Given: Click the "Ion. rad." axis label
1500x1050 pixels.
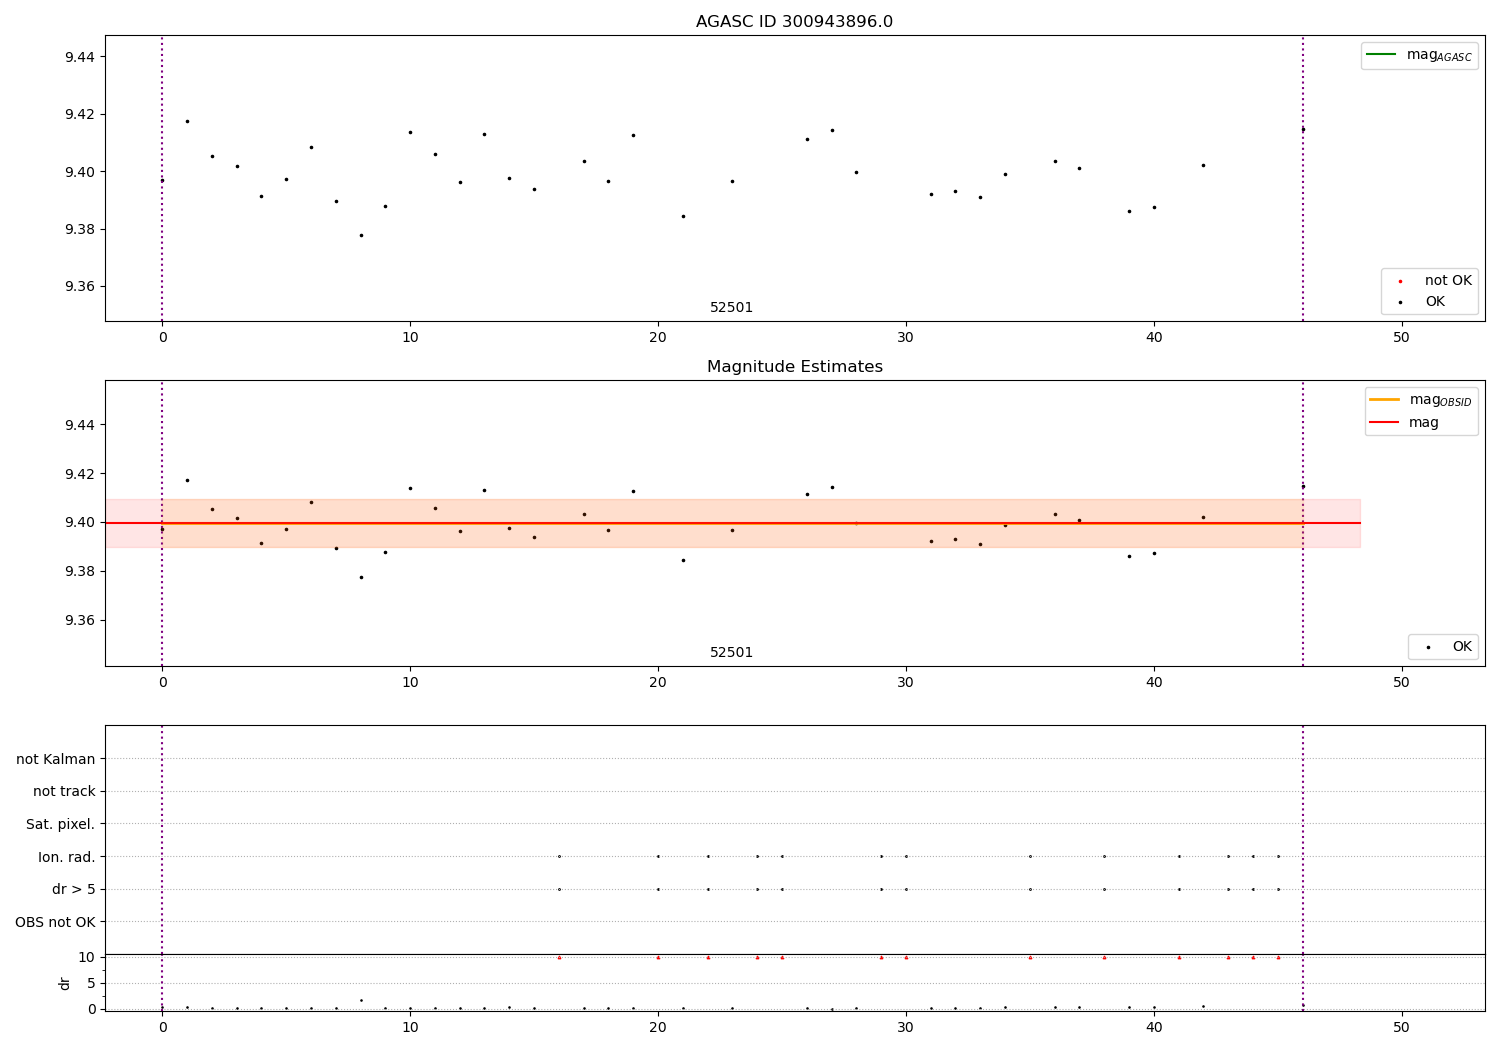Looking at the screenshot, I should [x=67, y=857].
